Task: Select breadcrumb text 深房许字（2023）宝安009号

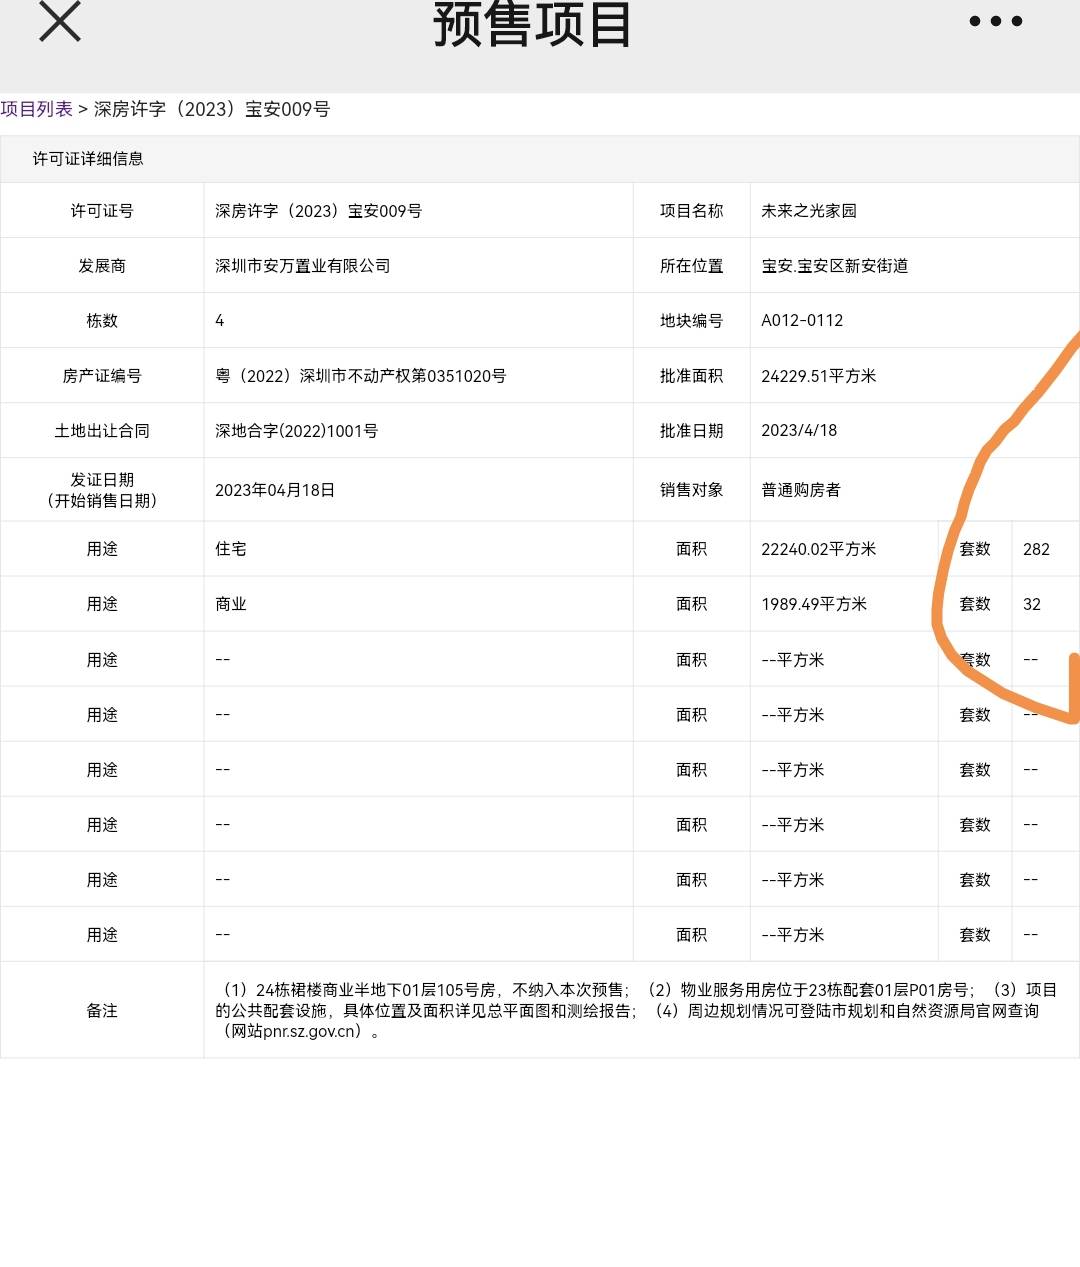Action: tap(212, 109)
